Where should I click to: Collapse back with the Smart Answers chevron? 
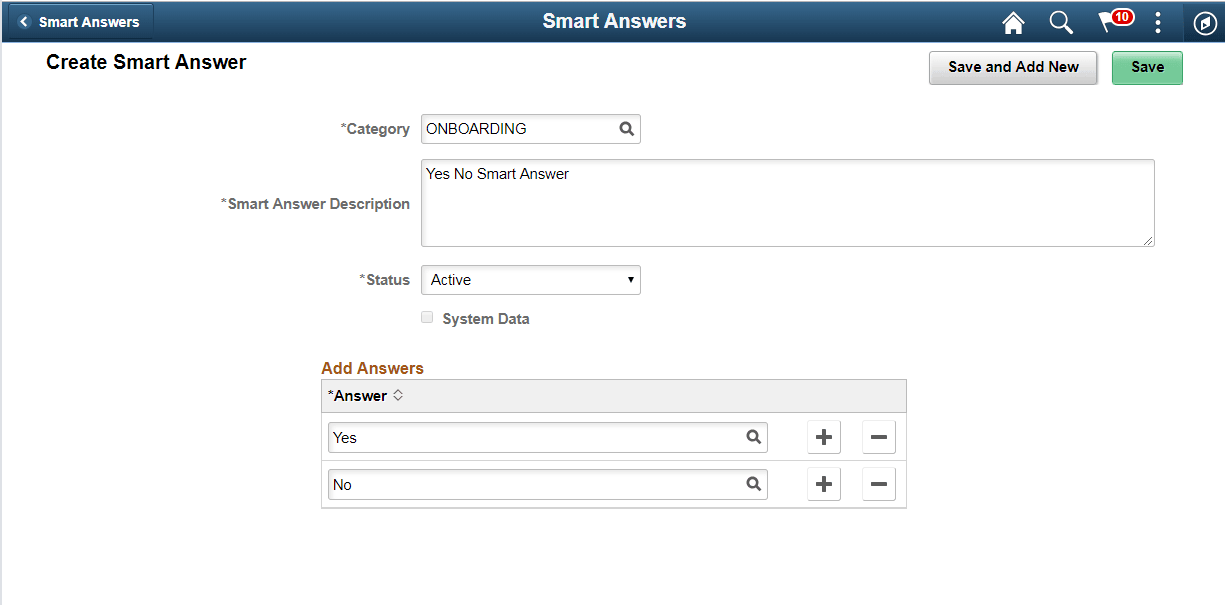pos(22,20)
